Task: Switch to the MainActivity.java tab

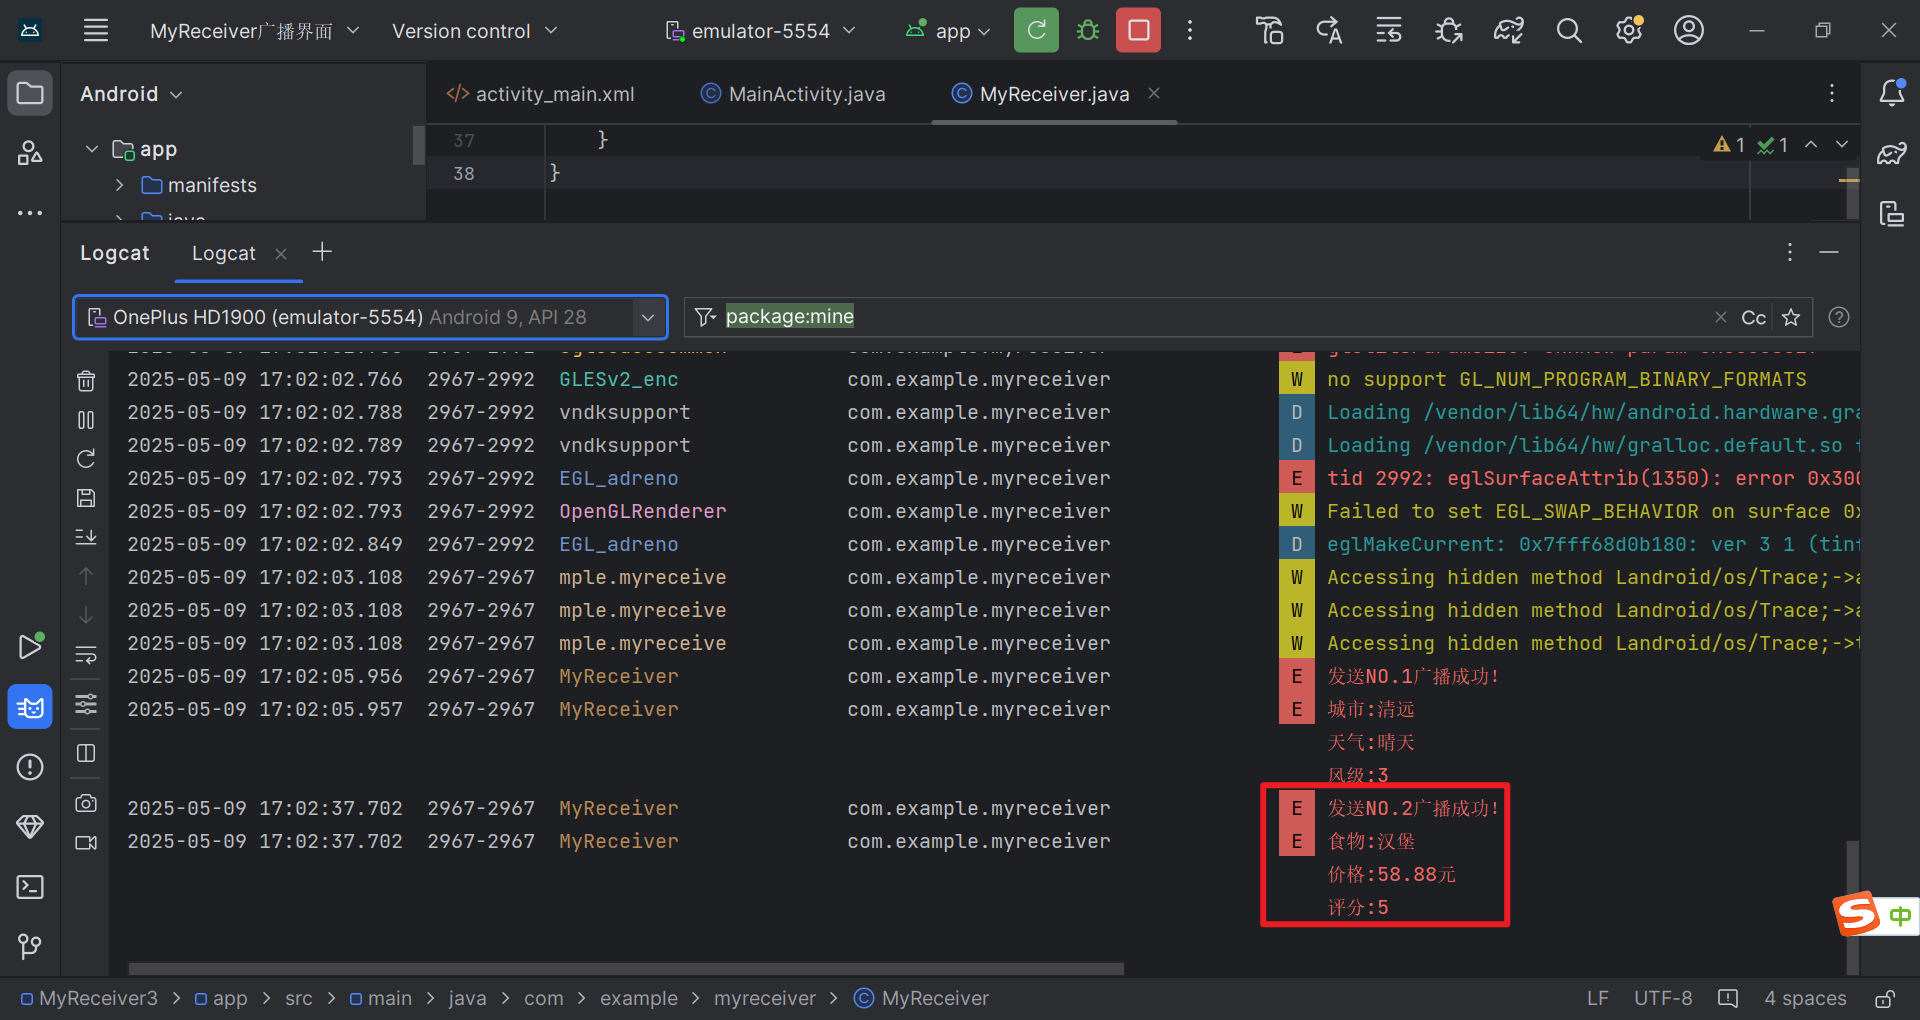Action: [805, 93]
